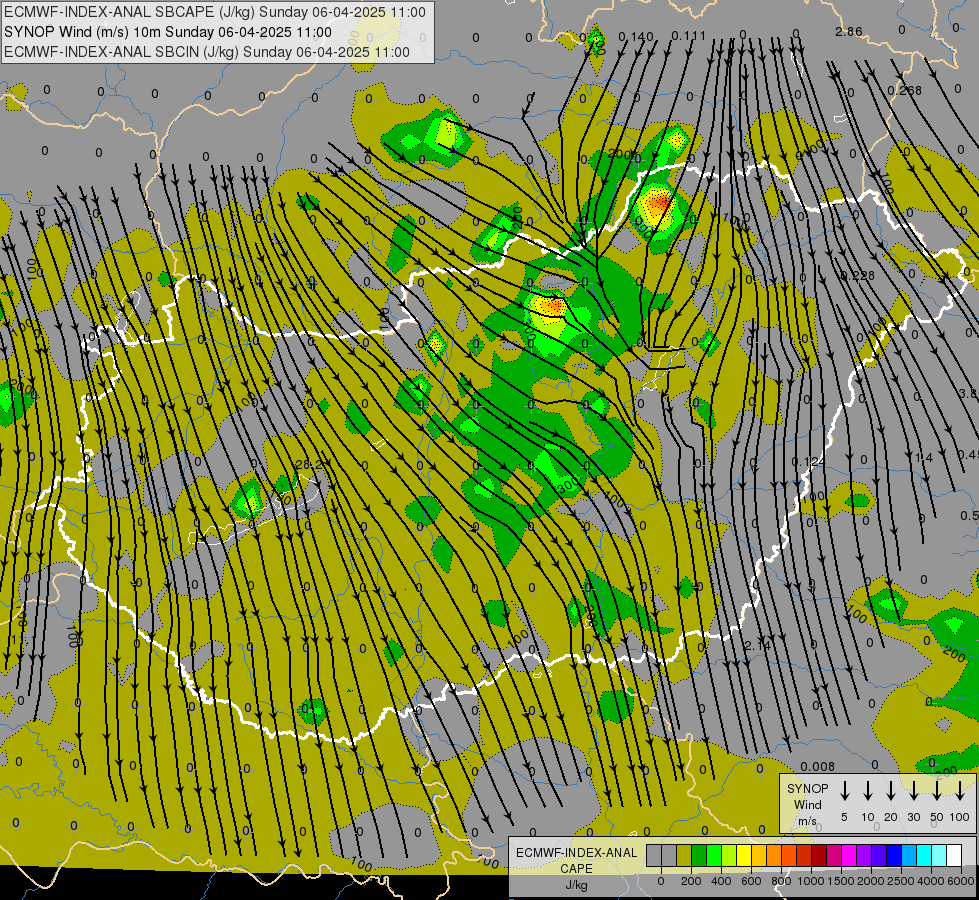
Task: Click the wind legend arrow for 10 m/s
Action: coord(868,790)
